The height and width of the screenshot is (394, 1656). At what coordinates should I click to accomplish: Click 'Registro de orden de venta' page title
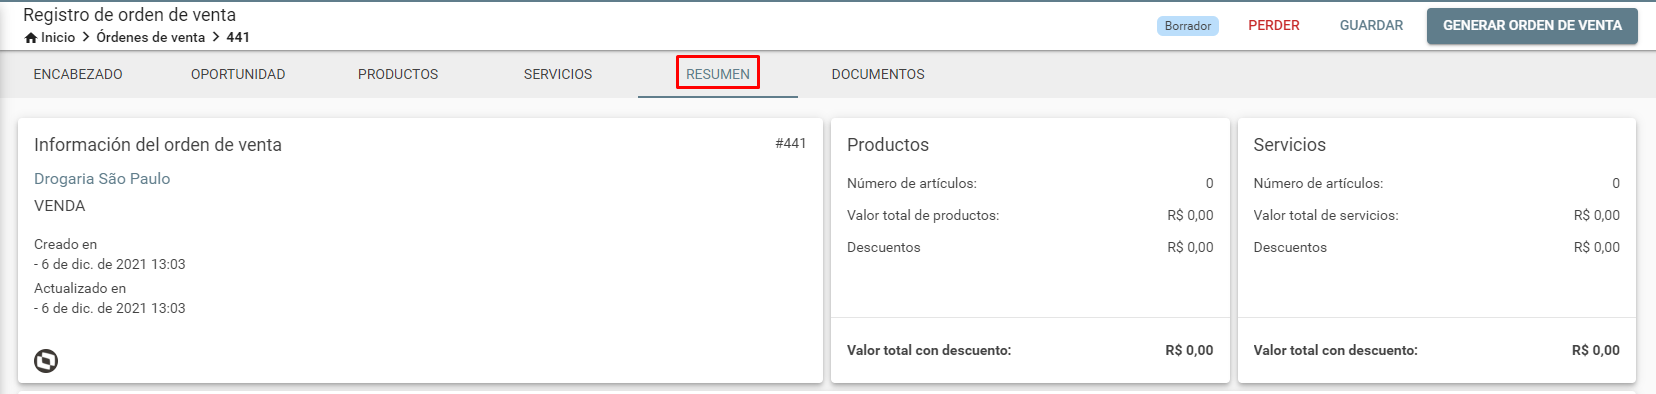130,15
